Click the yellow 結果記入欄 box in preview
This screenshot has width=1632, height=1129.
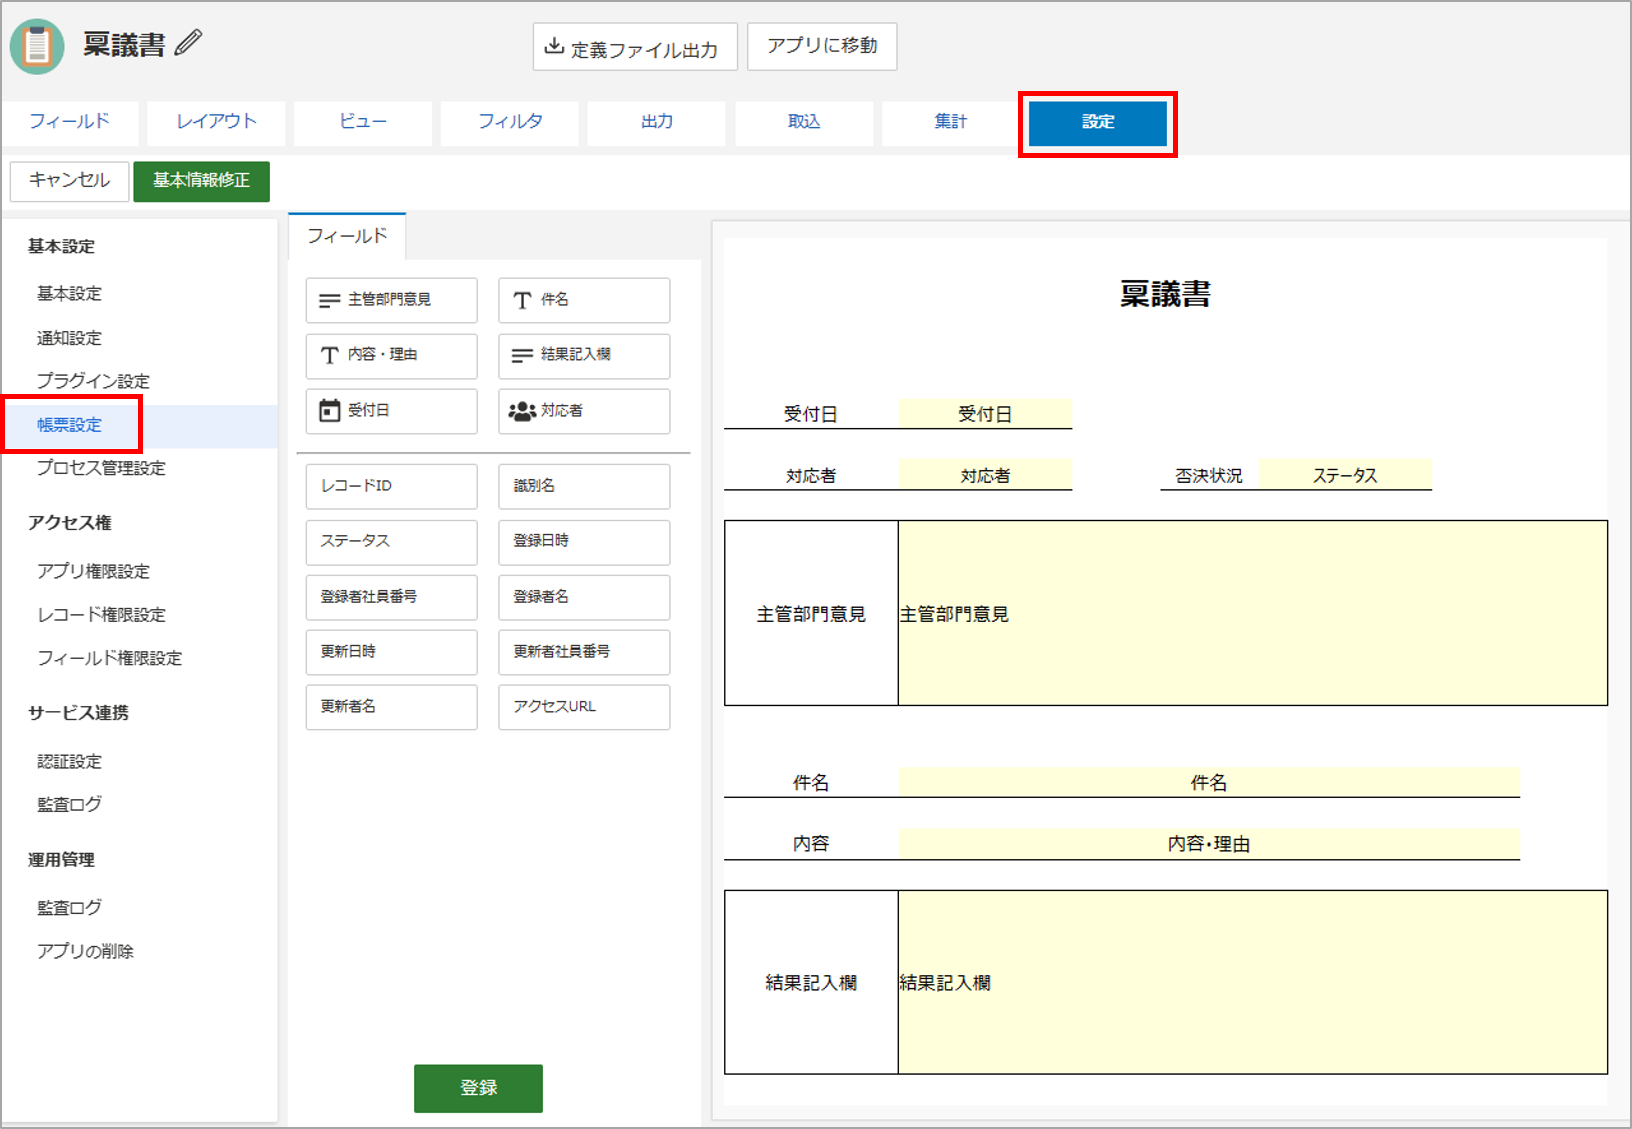1252,982
